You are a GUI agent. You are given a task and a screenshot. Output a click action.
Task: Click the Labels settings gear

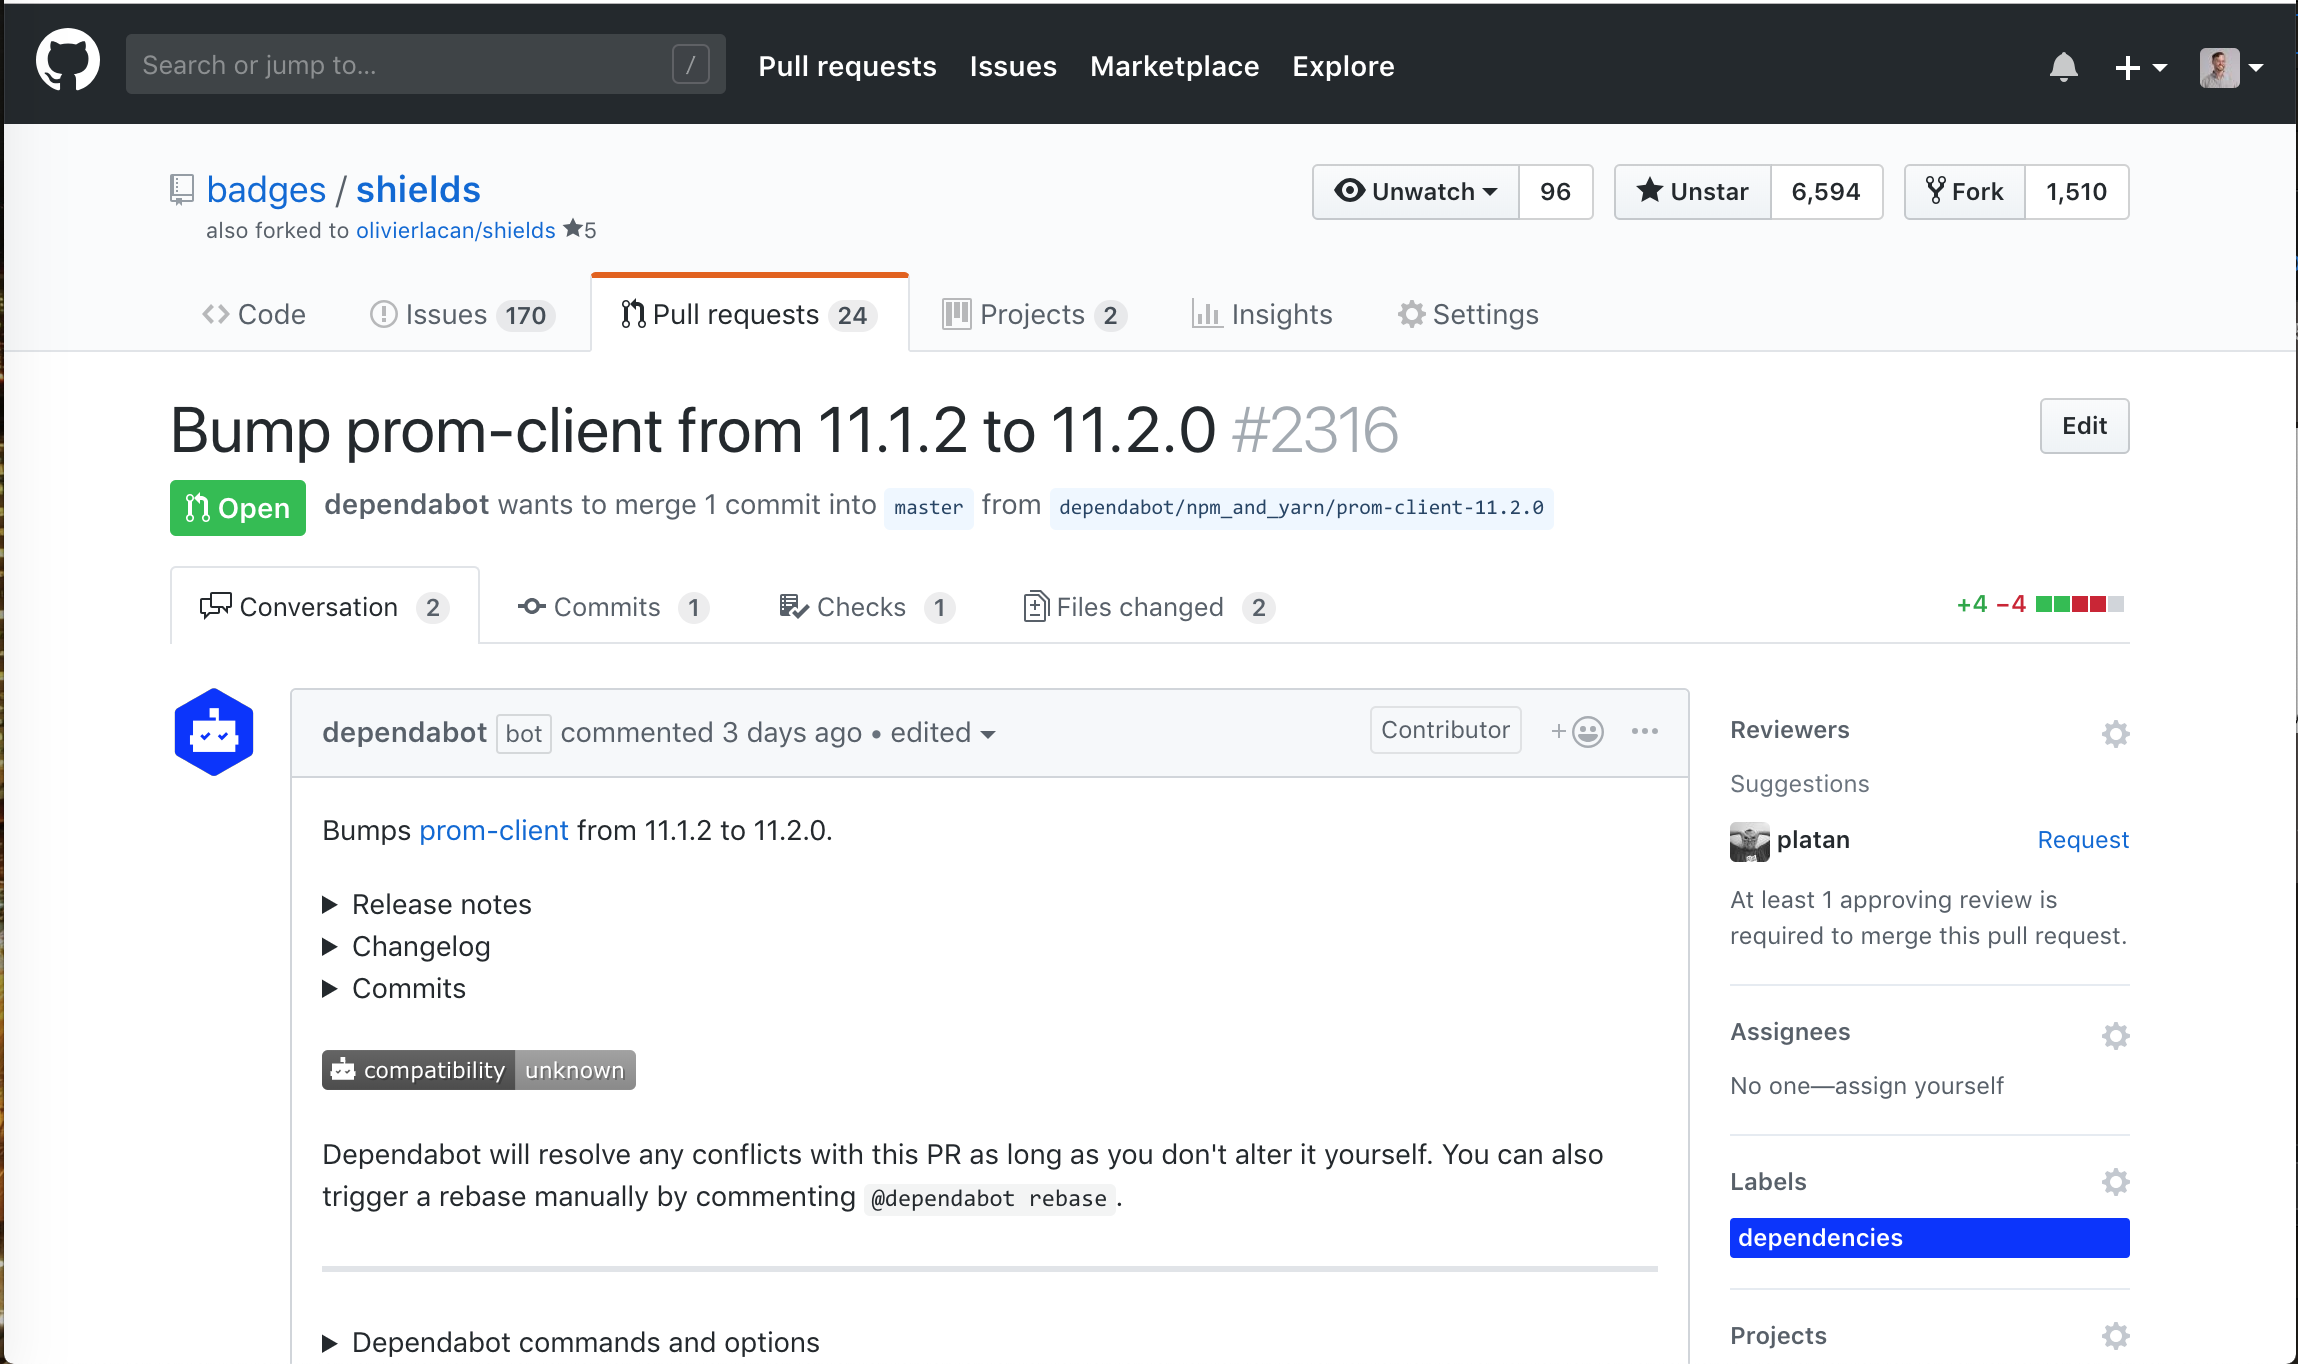pyautogui.click(x=2115, y=1181)
